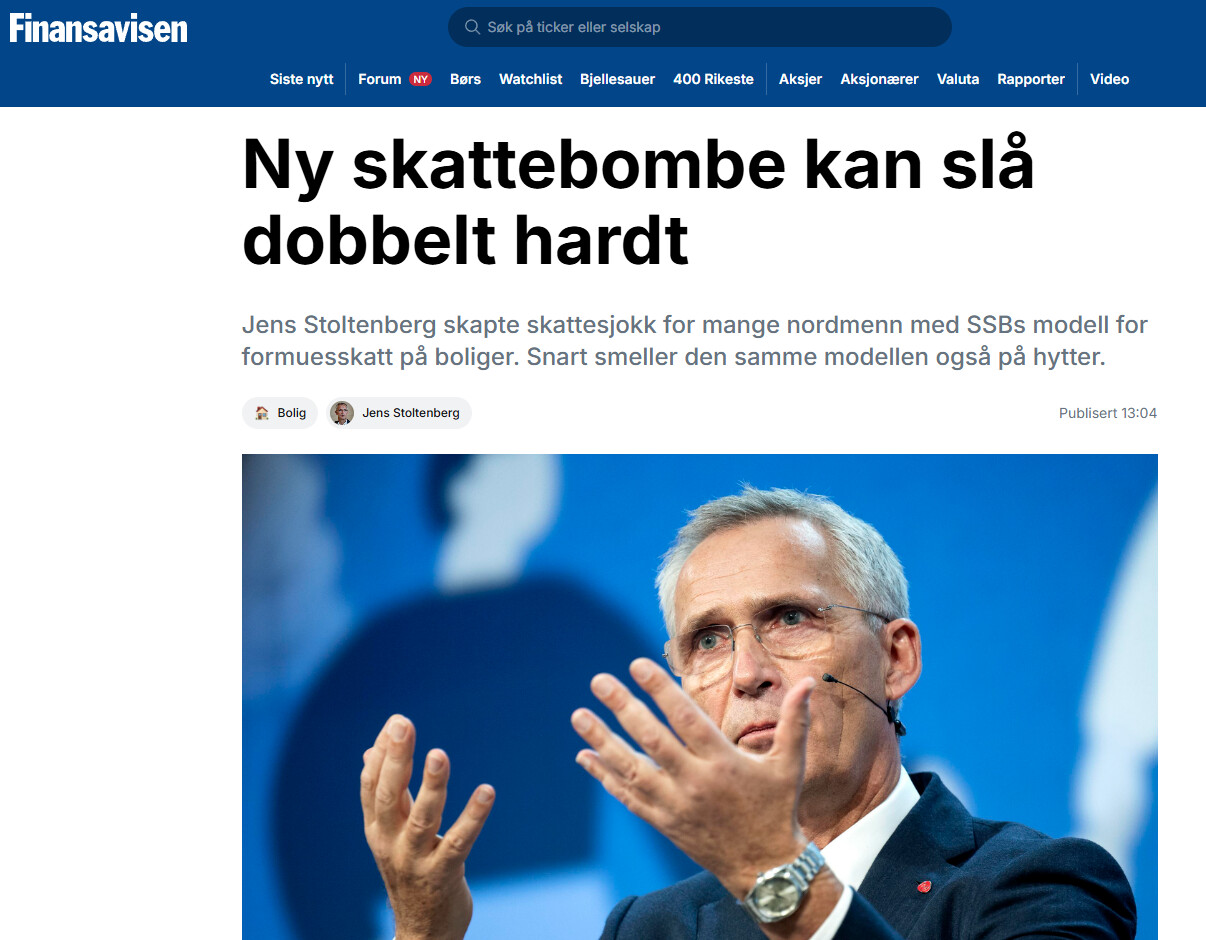Click the article photo of Stoltenberg
The image size is (1206, 940).
(700, 697)
